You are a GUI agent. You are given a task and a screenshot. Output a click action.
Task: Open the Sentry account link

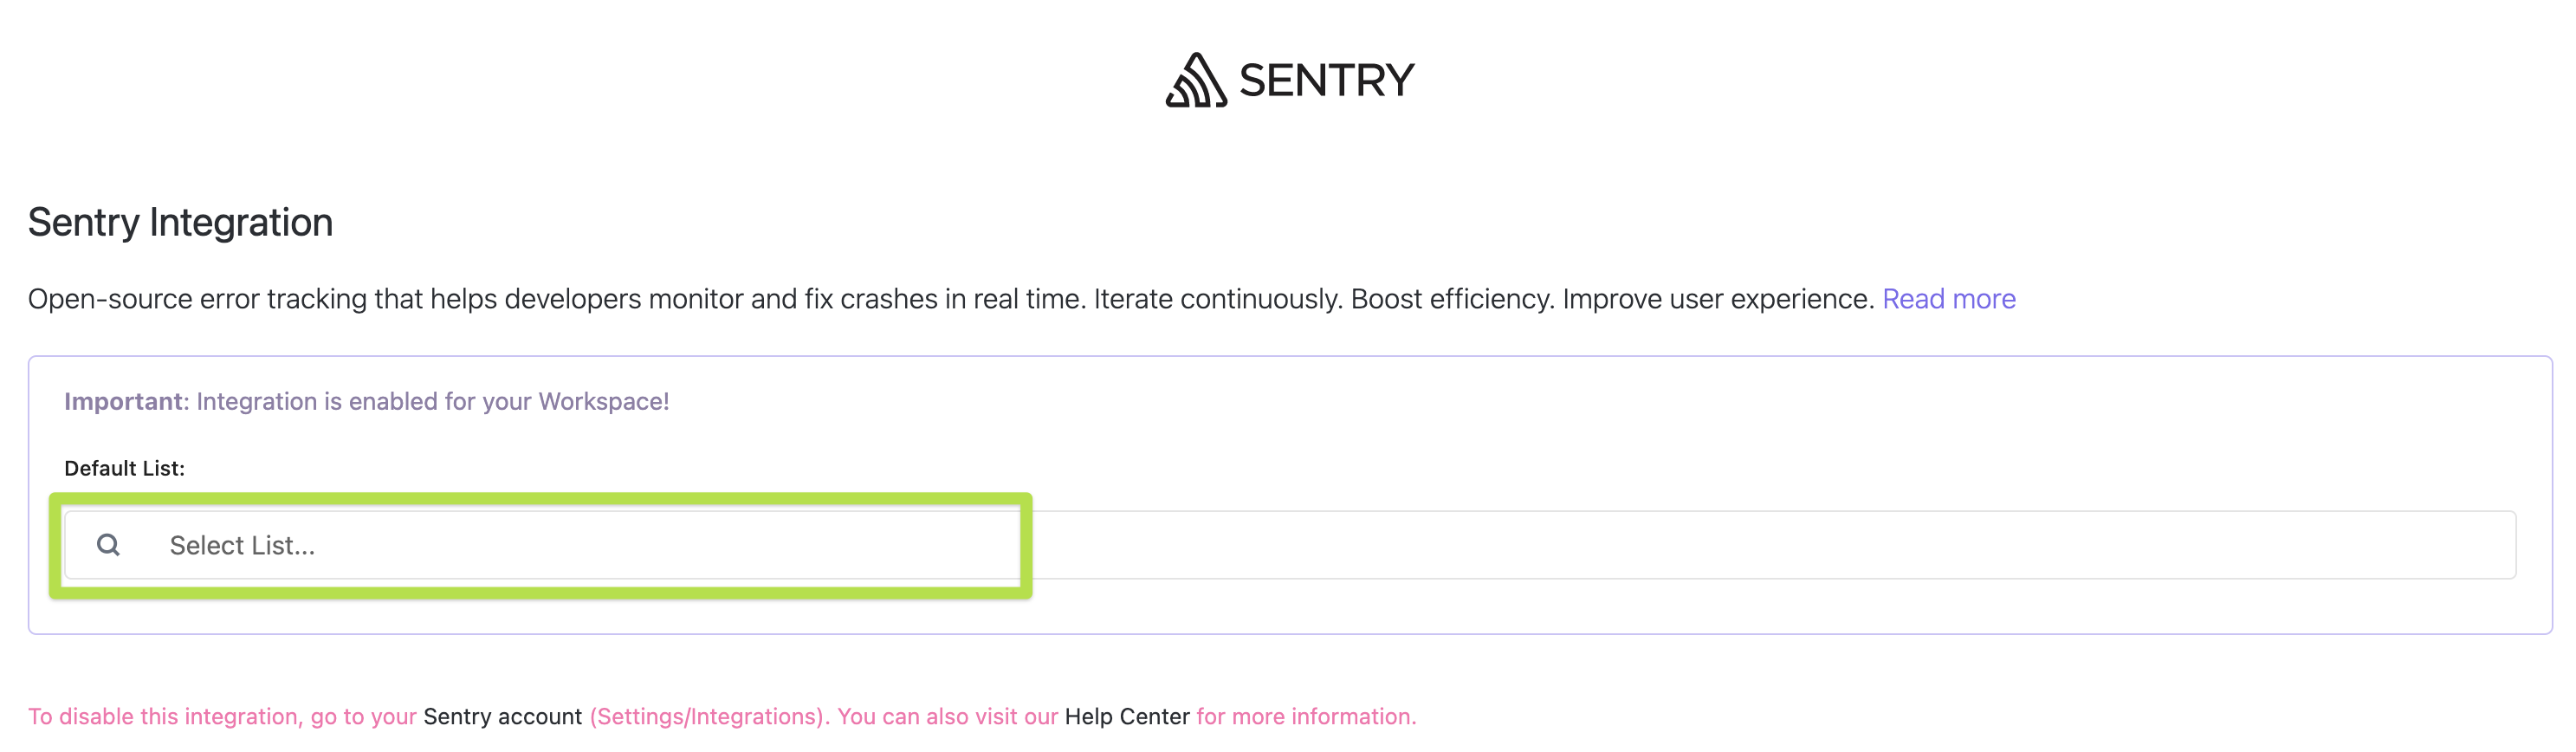[502, 716]
